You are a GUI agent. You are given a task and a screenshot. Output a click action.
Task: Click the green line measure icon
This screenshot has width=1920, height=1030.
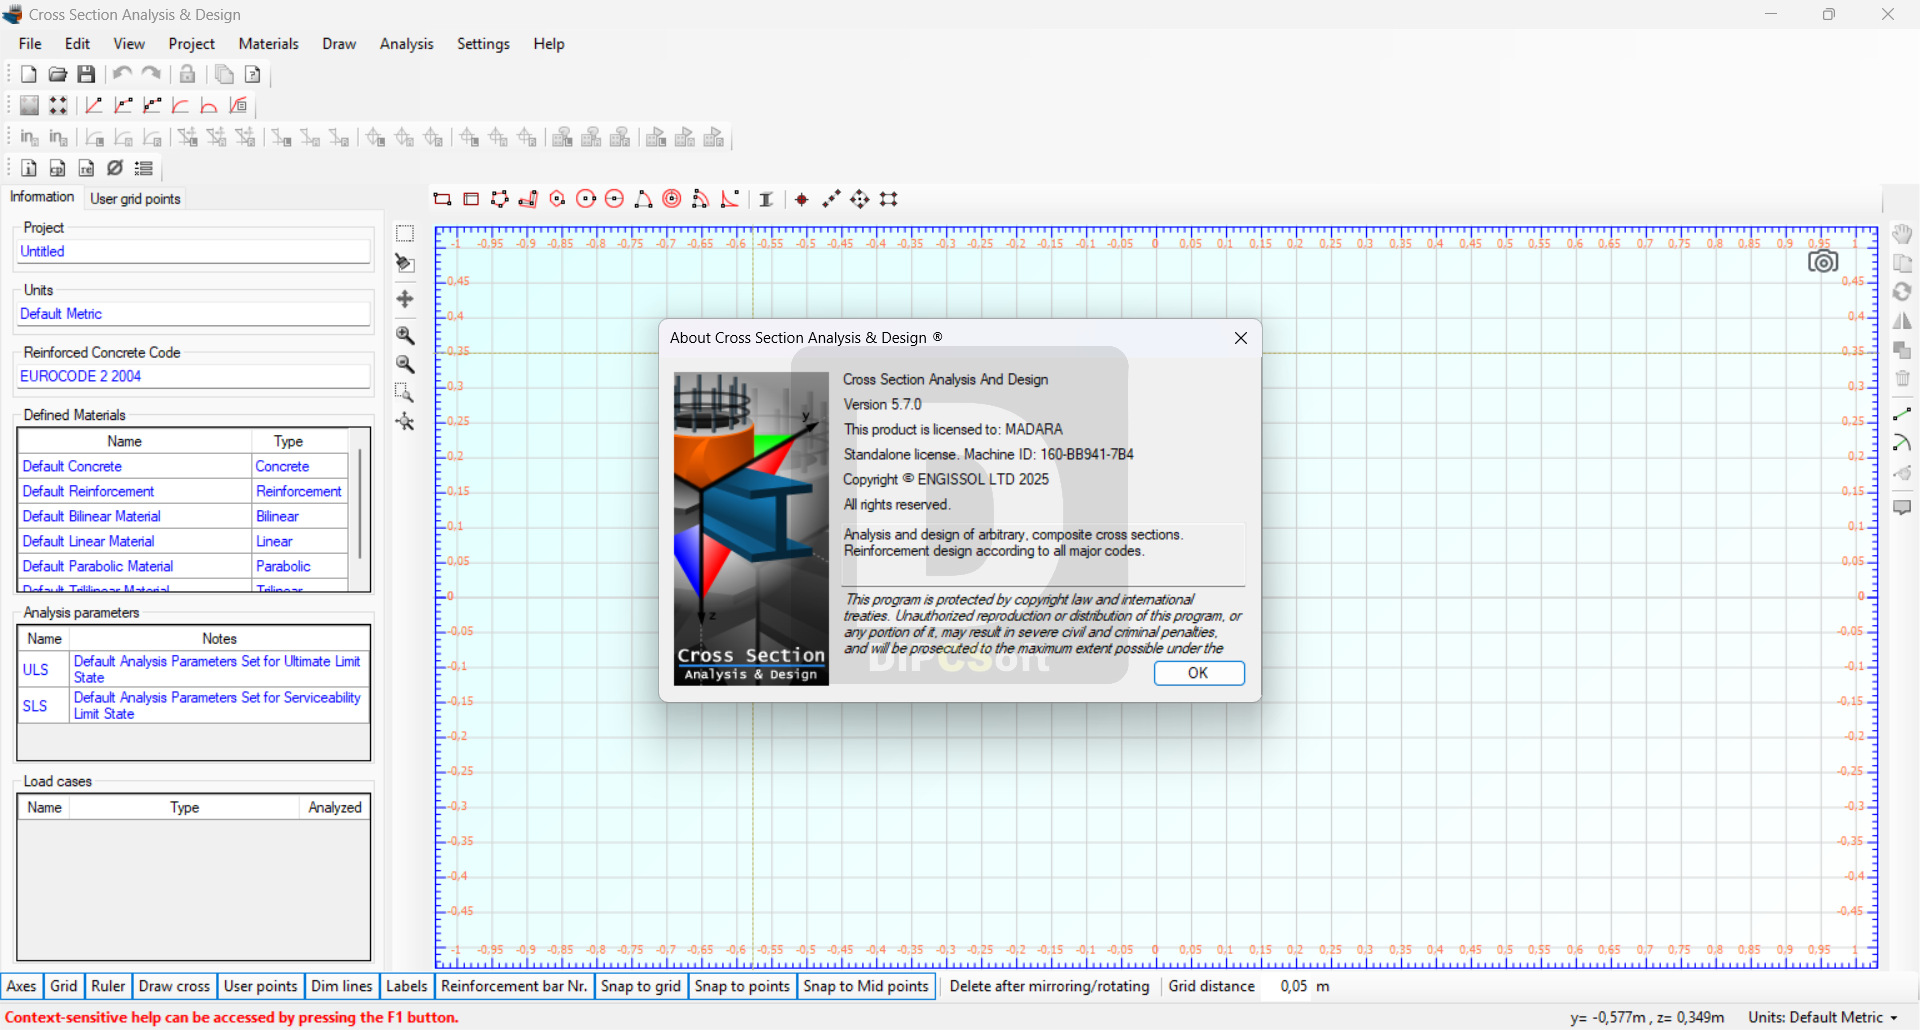1902,414
